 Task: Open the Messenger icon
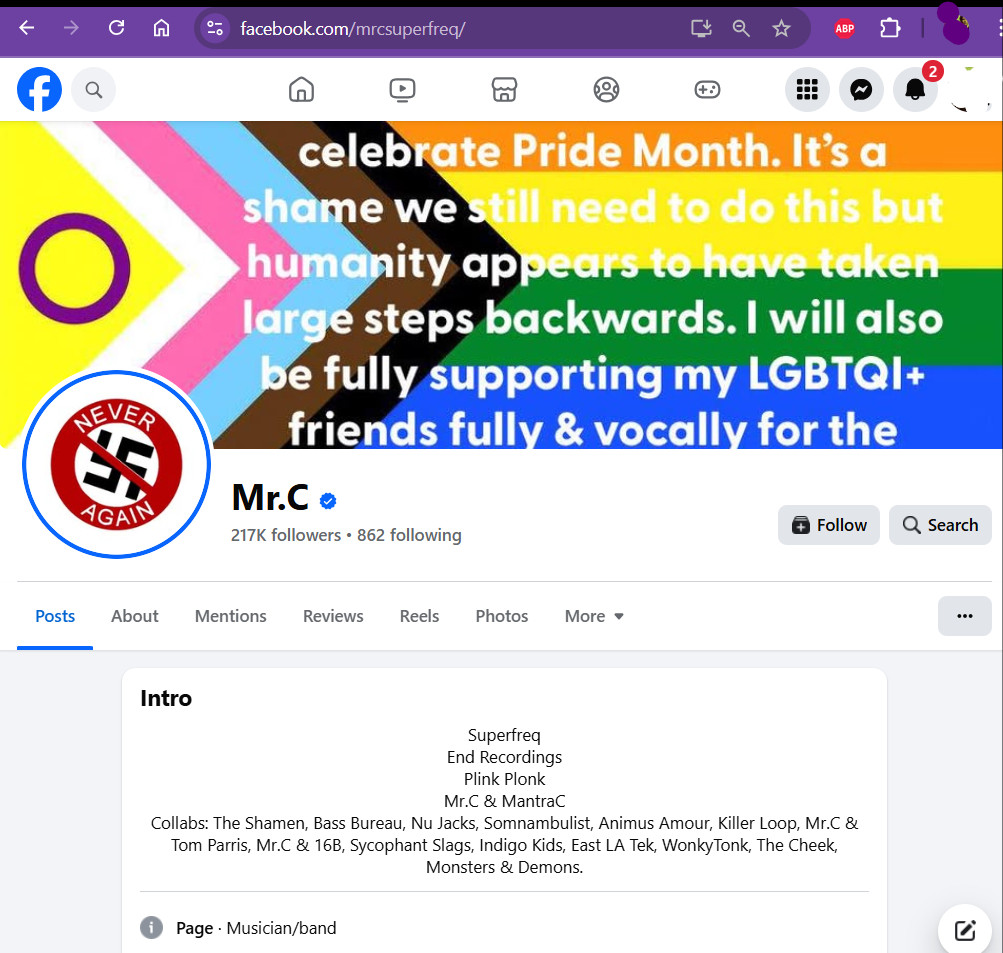(861, 90)
